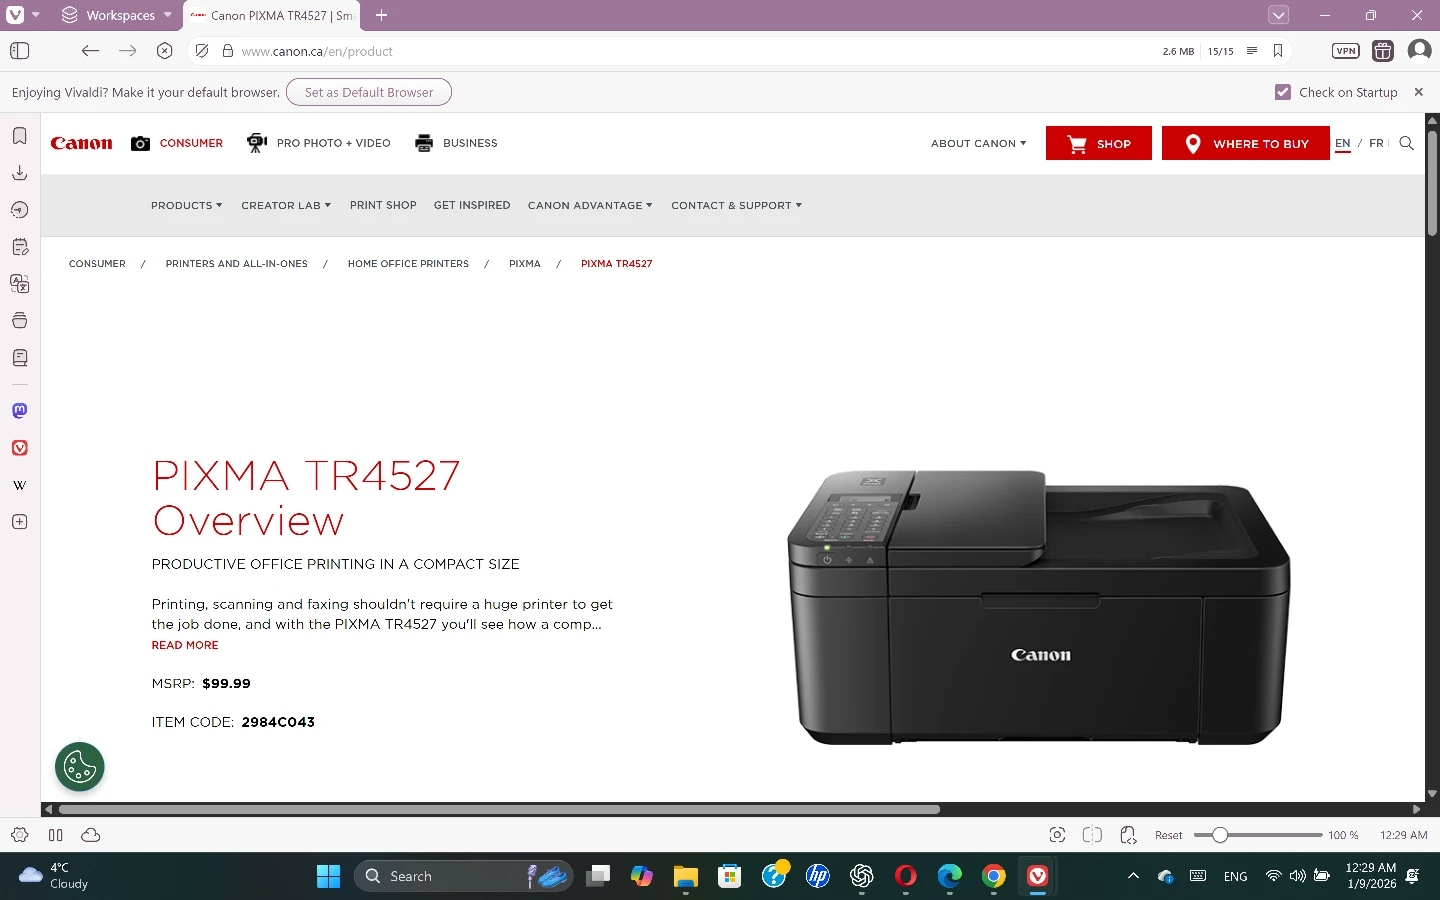Open Vivaldi settings gear in status bar
The height and width of the screenshot is (900, 1440).
[x=19, y=835]
